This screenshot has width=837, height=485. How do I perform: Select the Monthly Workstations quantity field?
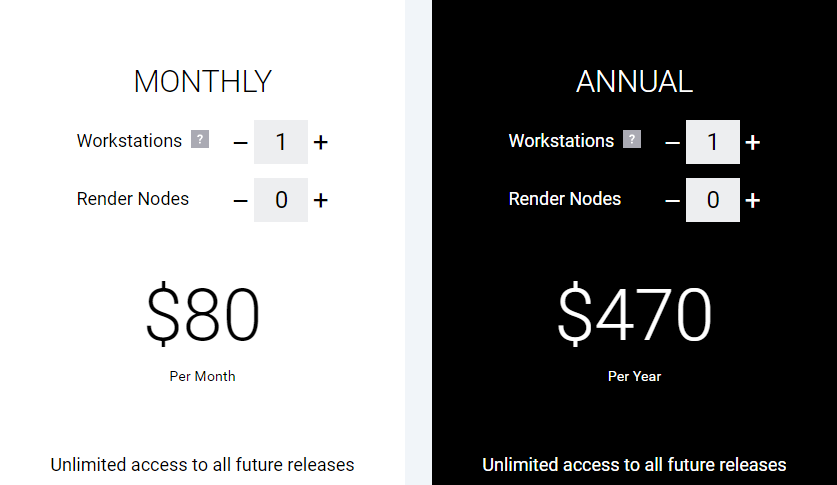pos(281,142)
